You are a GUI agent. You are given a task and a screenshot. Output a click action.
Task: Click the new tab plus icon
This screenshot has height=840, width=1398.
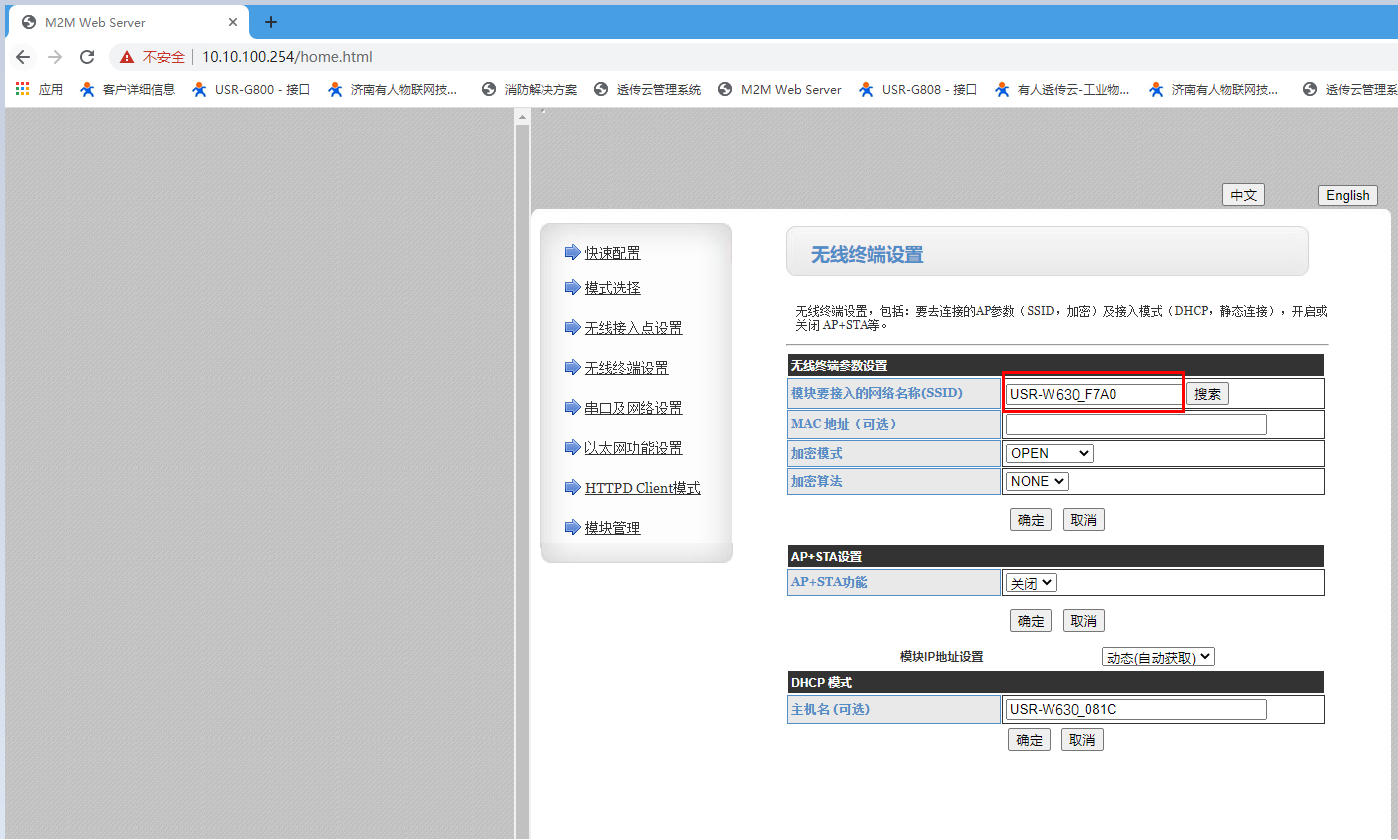tap(270, 22)
